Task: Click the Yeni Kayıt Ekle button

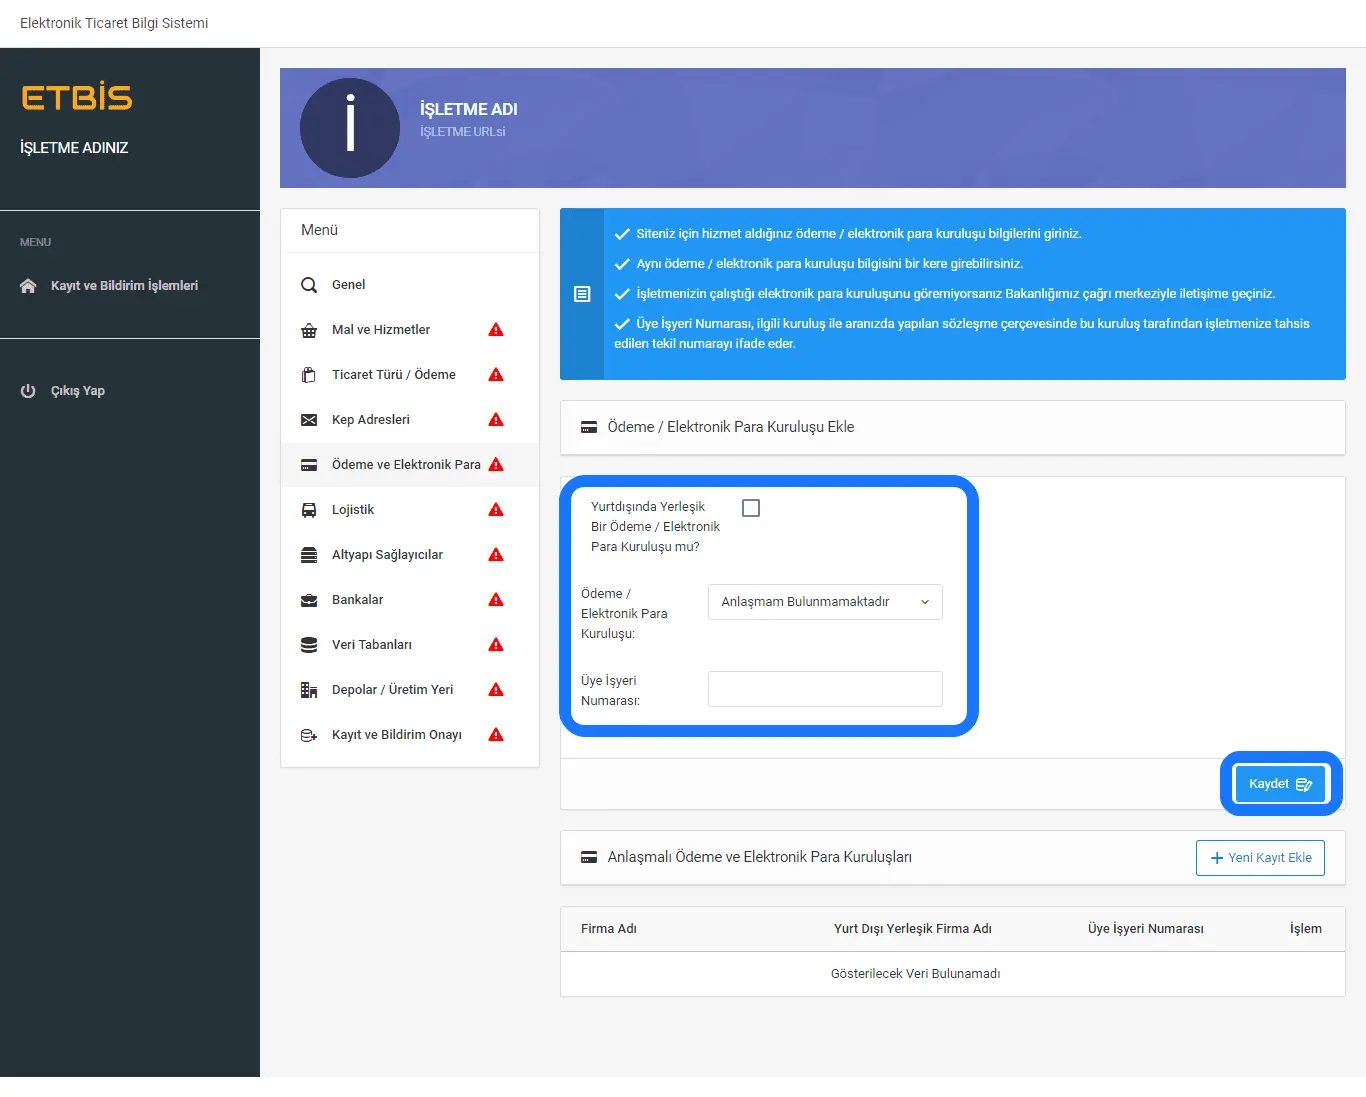Action: (x=1260, y=858)
